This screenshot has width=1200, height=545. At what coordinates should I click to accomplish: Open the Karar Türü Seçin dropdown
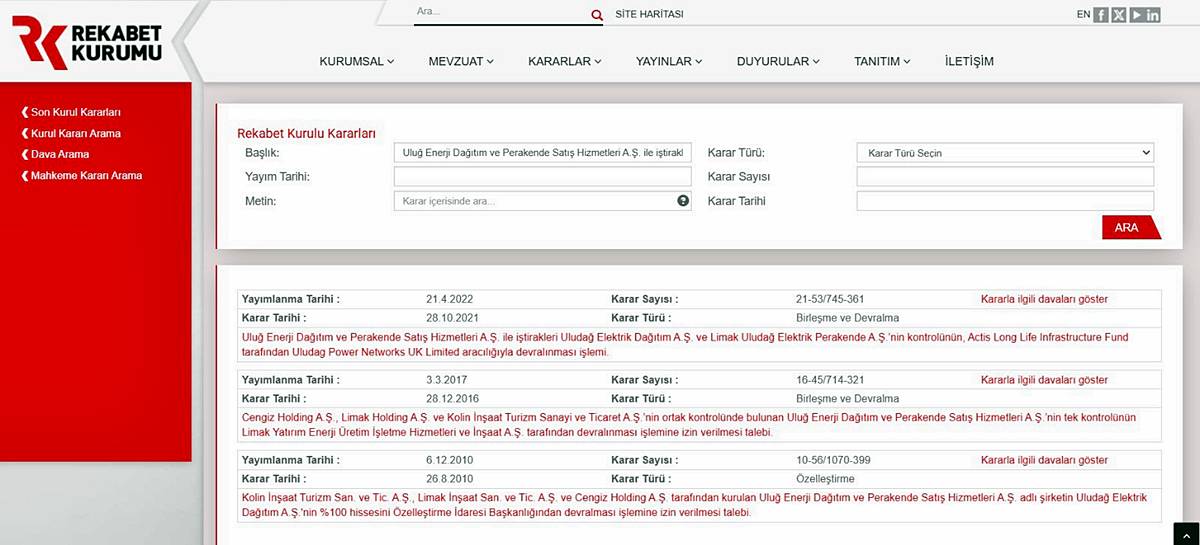pos(1005,153)
